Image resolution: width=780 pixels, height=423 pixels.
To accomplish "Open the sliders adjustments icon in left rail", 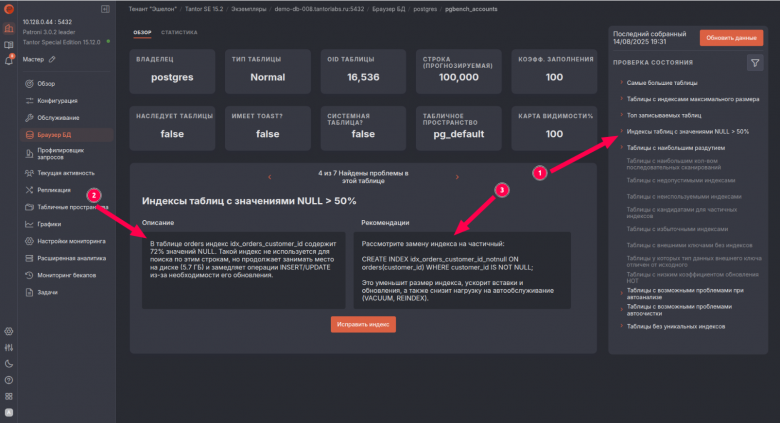I will point(9,347).
